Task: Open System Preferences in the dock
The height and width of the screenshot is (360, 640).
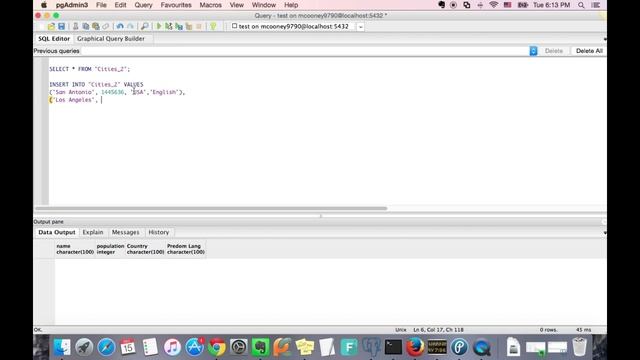Action: pos(239,347)
